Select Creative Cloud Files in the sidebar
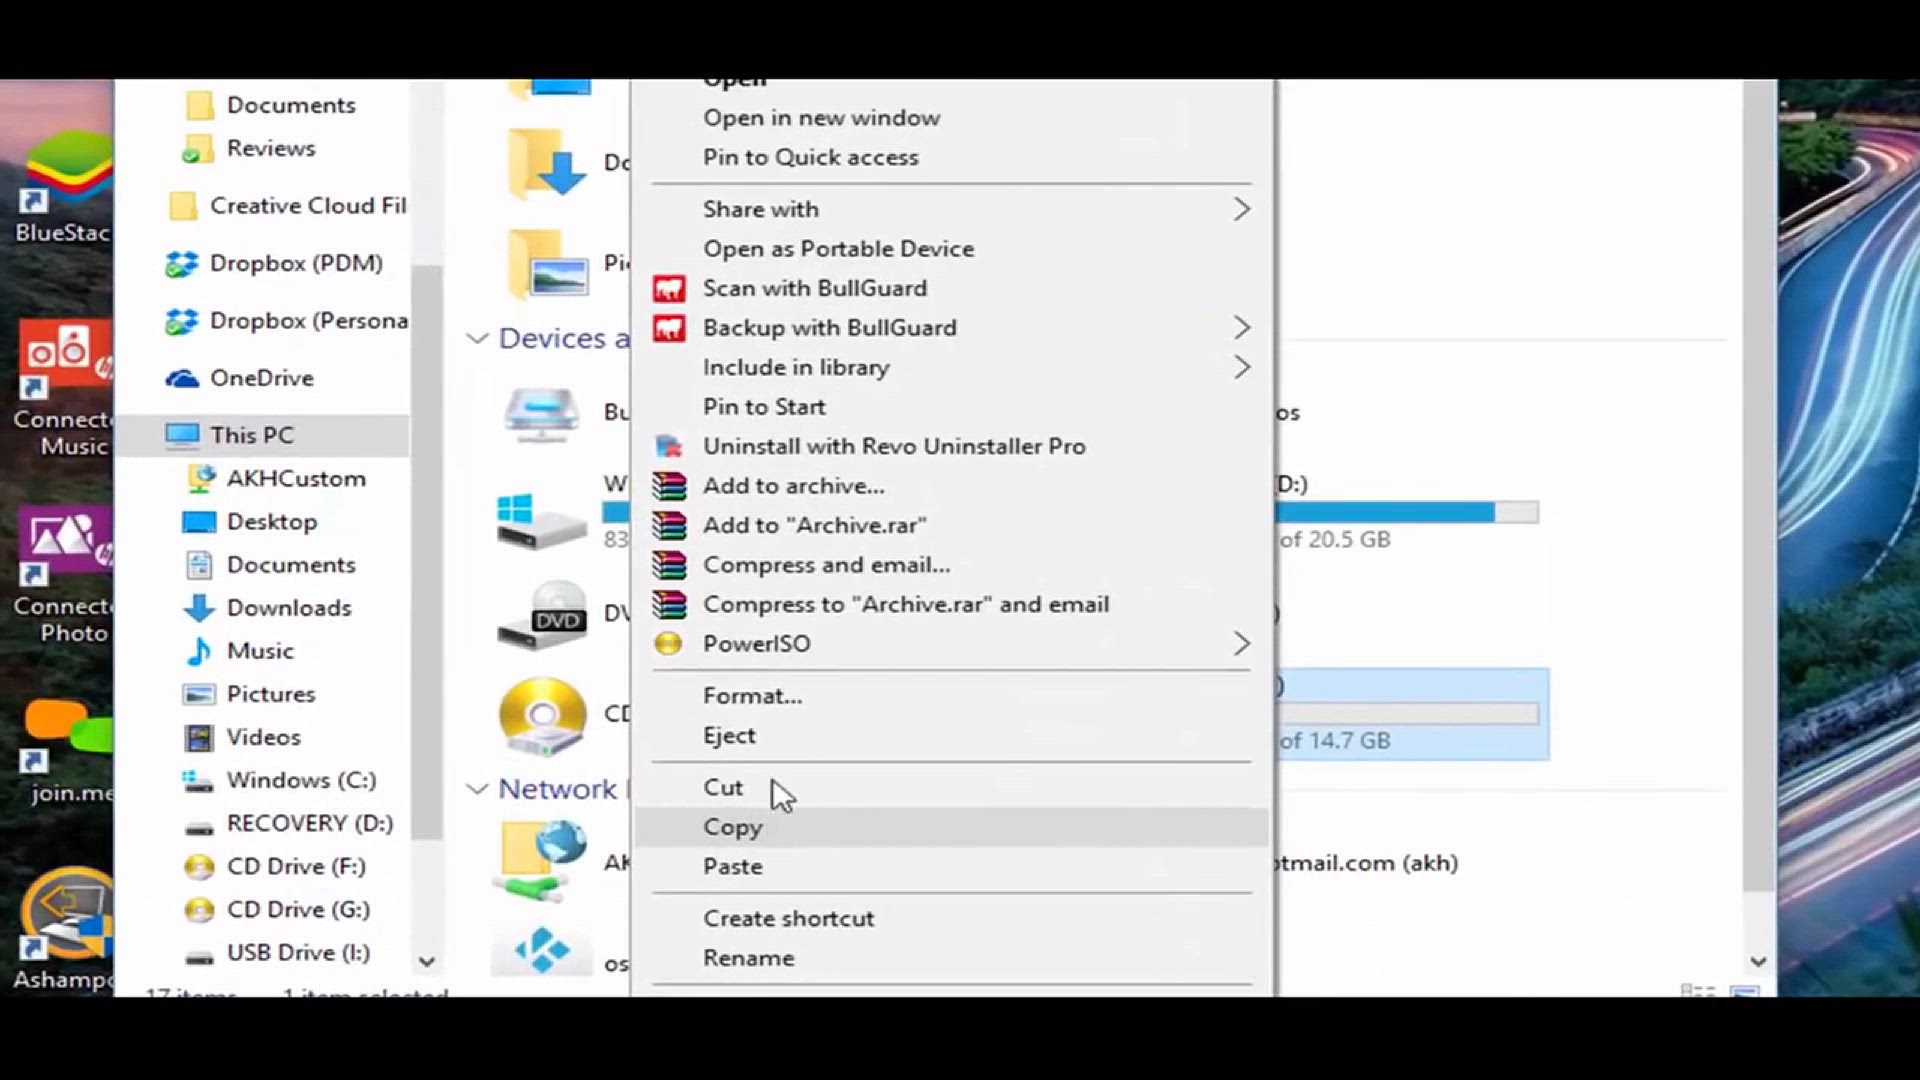1920x1080 pixels. (x=308, y=206)
